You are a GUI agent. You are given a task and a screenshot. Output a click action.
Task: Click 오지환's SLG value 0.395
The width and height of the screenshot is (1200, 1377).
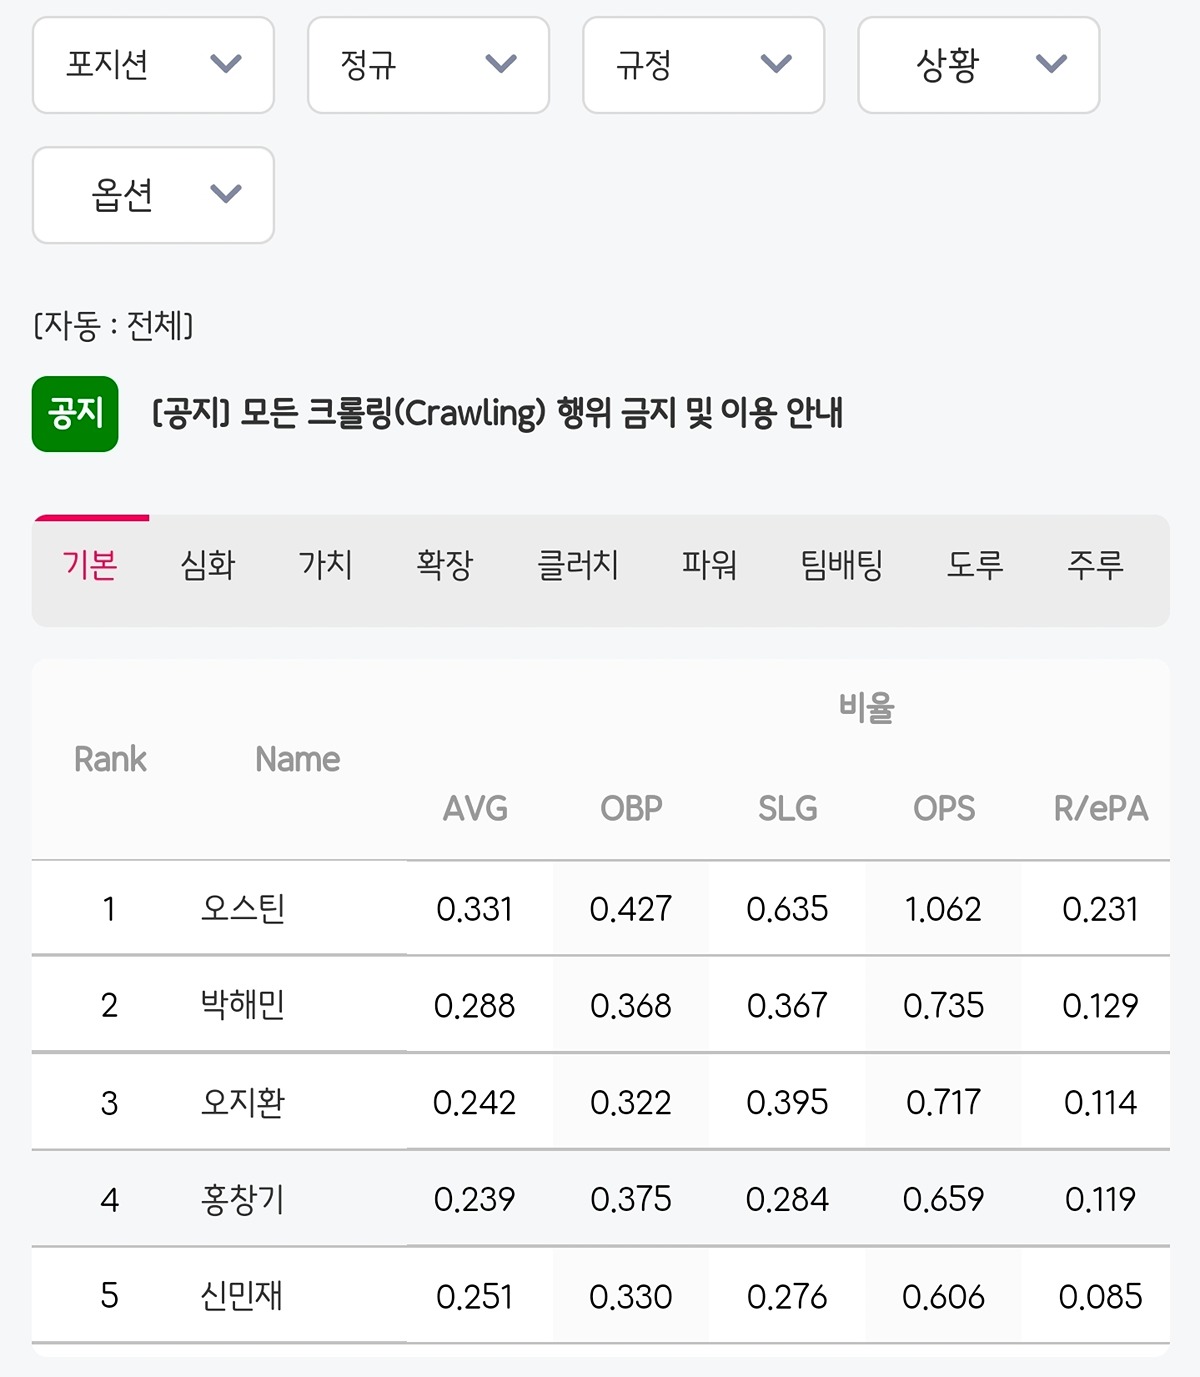point(787,1102)
